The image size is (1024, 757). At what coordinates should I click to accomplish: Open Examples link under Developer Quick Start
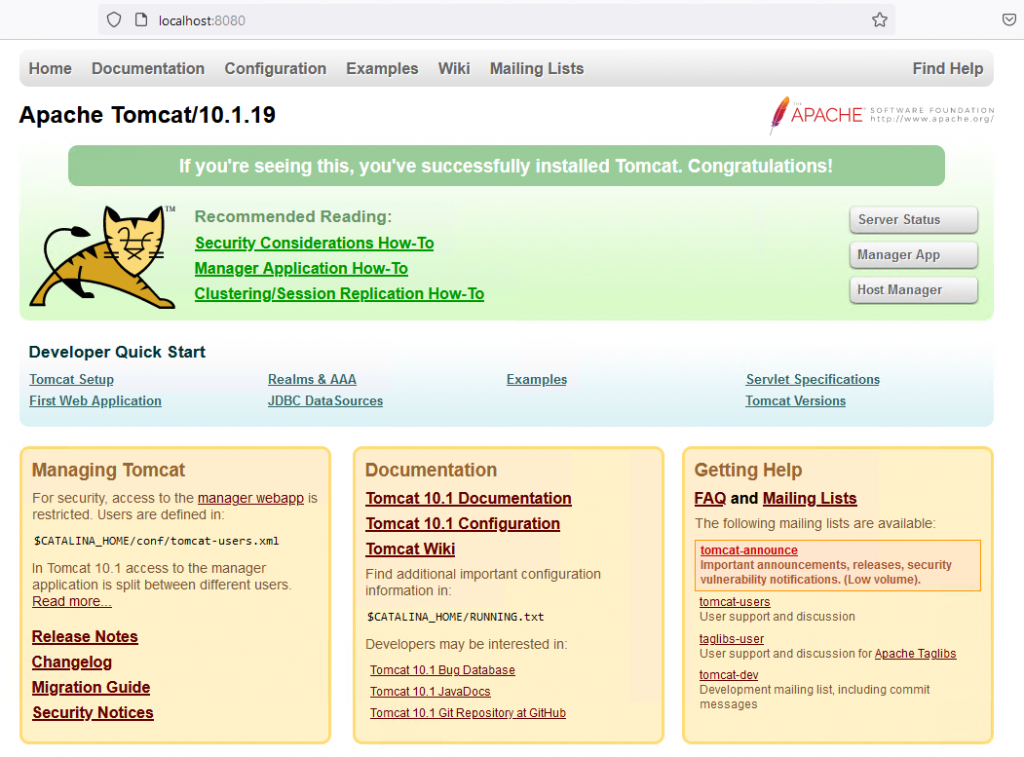(537, 379)
